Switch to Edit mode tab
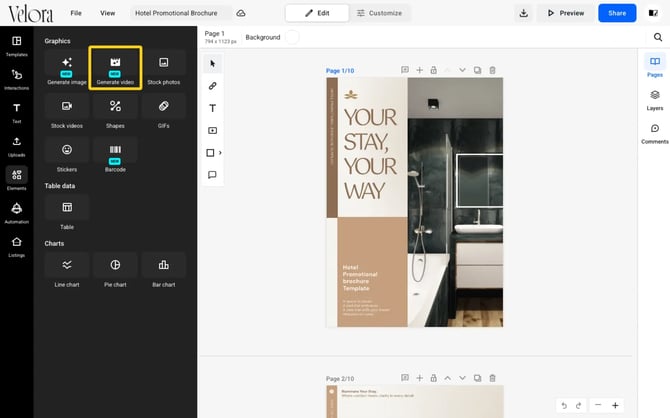 pos(317,13)
